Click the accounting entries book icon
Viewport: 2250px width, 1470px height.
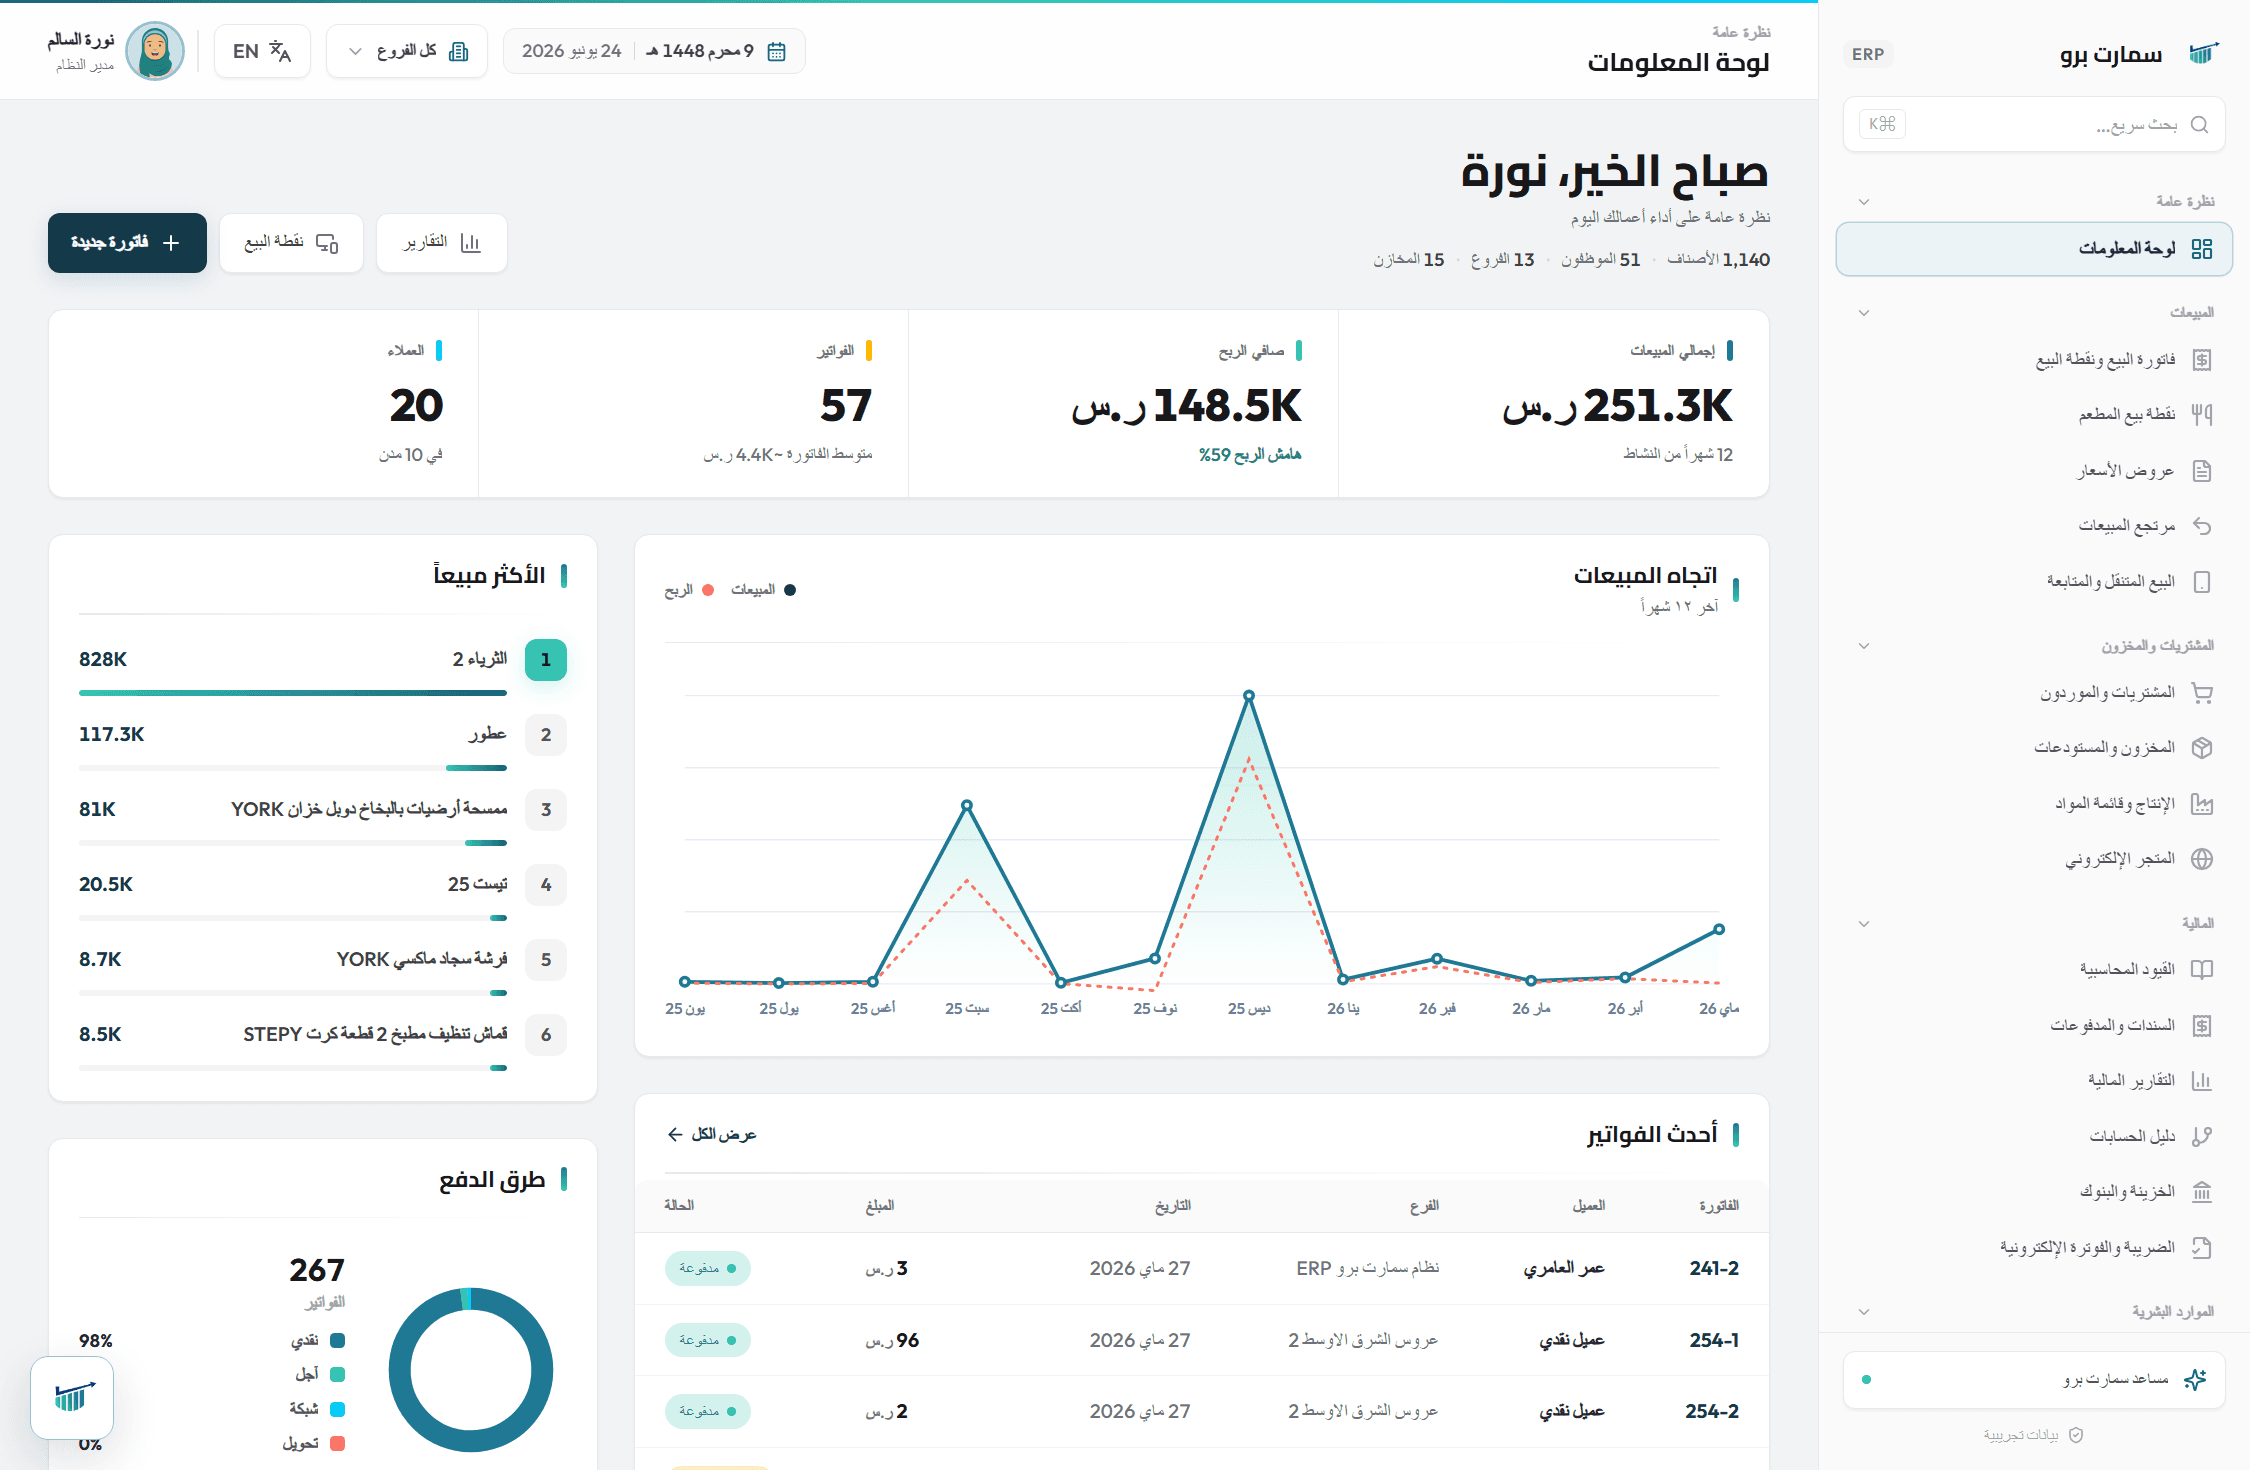[2201, 970]
